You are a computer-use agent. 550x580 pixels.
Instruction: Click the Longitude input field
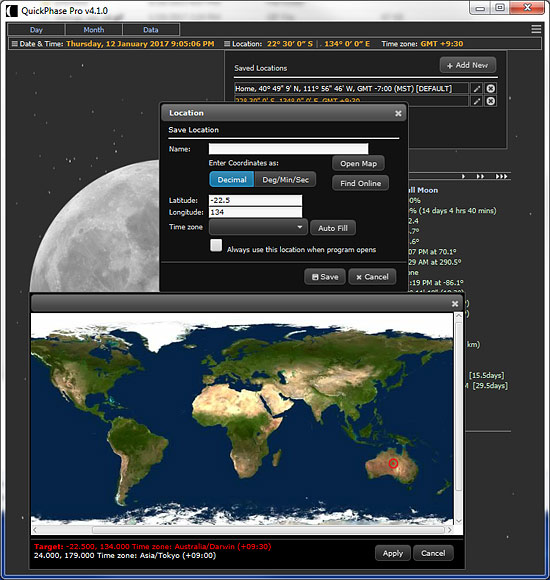tap(255, 212)
